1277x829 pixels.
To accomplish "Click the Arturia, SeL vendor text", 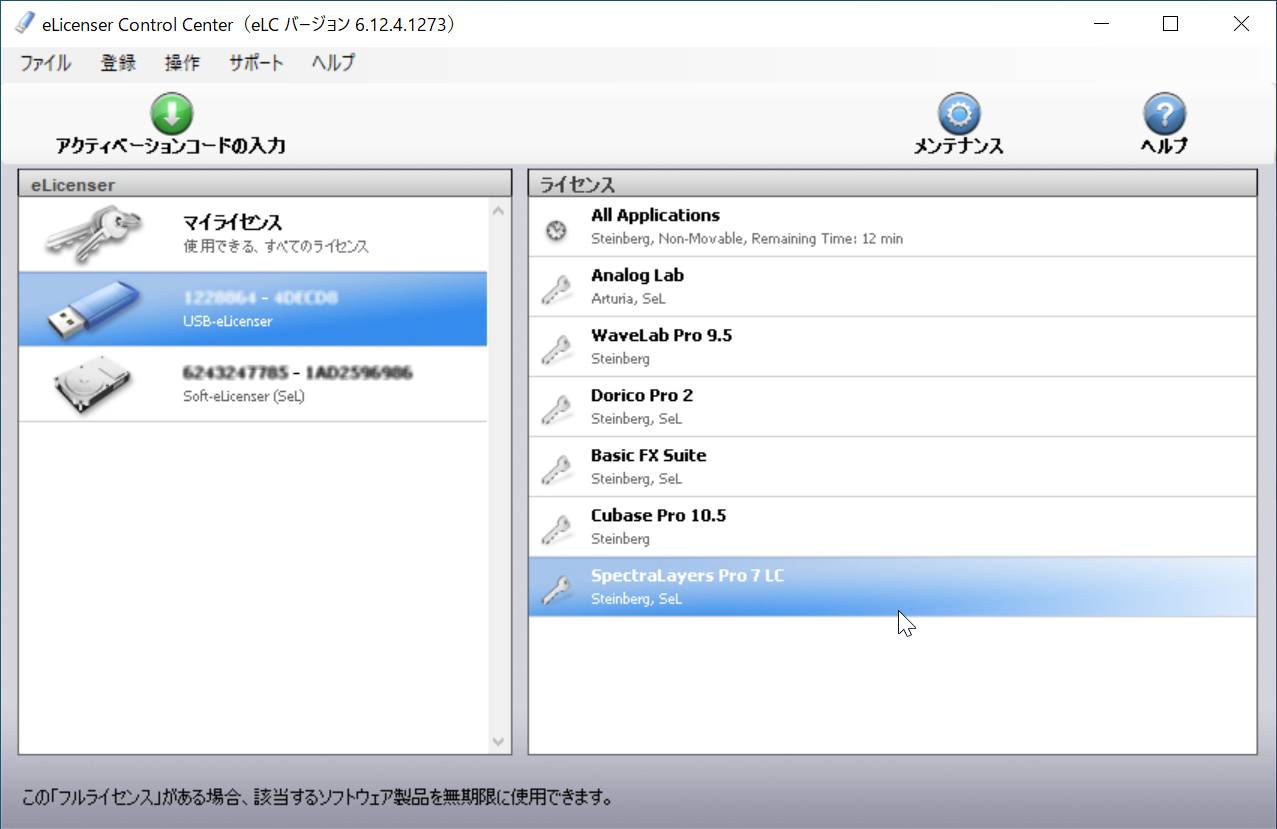I will pos(628,299).
